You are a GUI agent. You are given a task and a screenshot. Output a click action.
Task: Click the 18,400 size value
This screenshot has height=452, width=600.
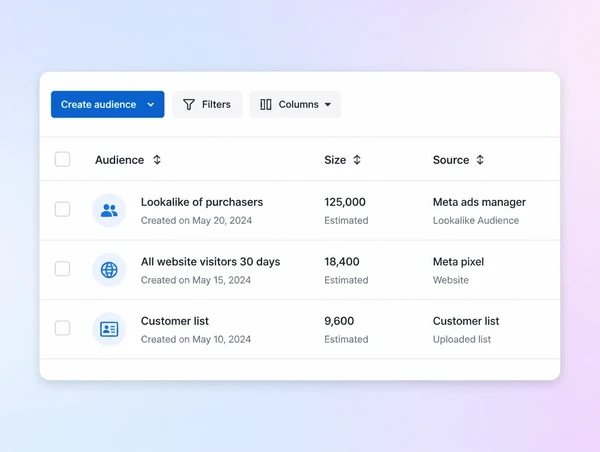pos(342,262)
